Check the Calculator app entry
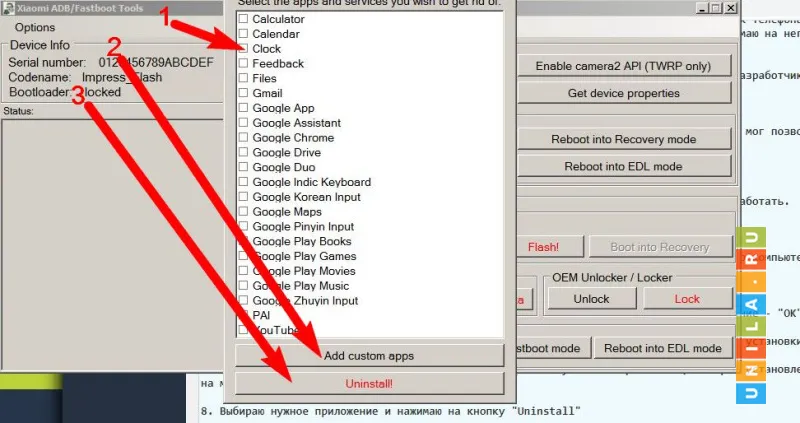 coord(244,19)
